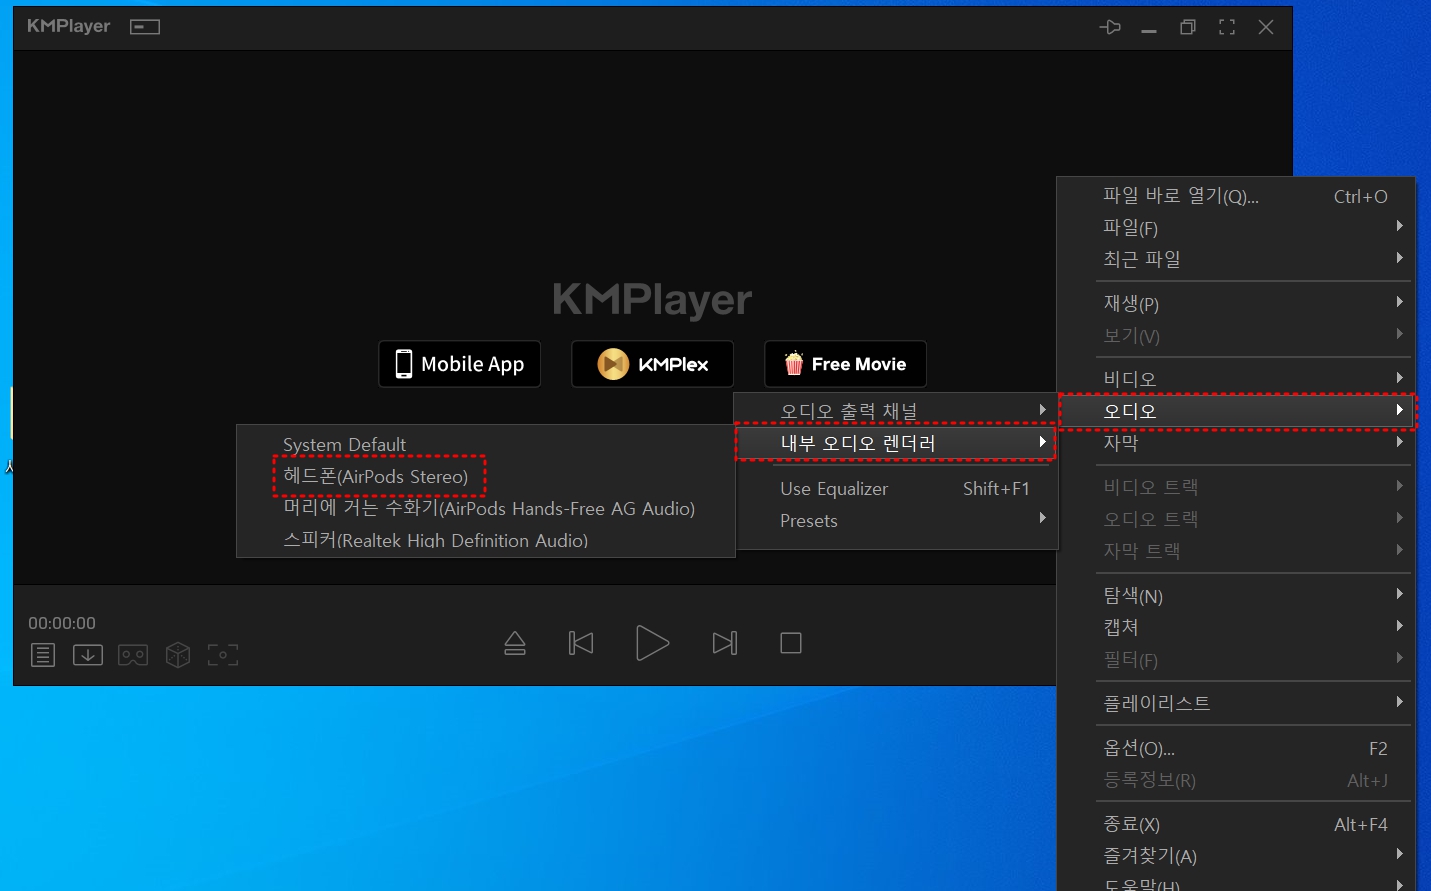Open the playlist editor icon
This screenshot has height=891, width=1431.
43,655
